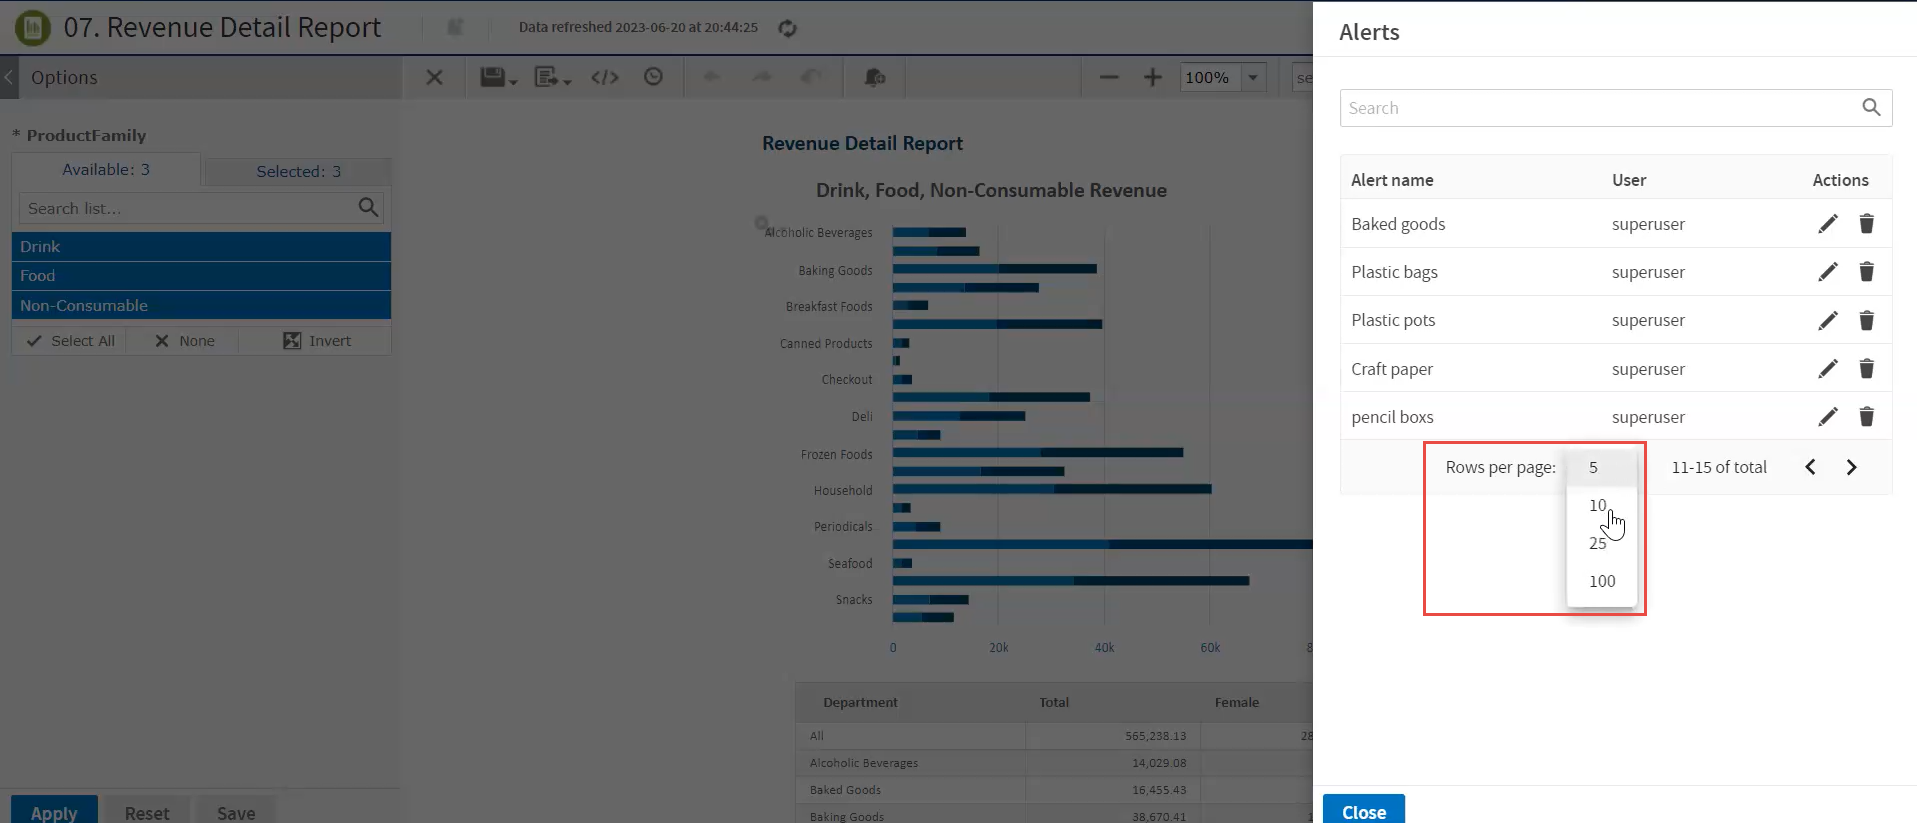The height and width of the screenshot is (823, 1917).
Task: Zoom out with minus icon
Action: (x=1109, y=77)
